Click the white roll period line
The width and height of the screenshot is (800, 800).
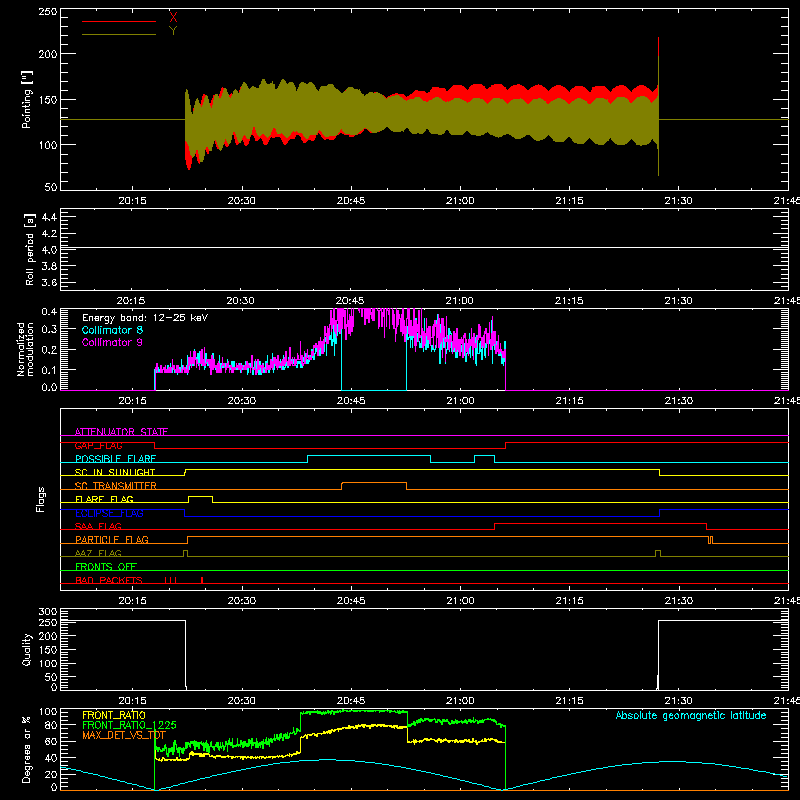tap(424, 248)
